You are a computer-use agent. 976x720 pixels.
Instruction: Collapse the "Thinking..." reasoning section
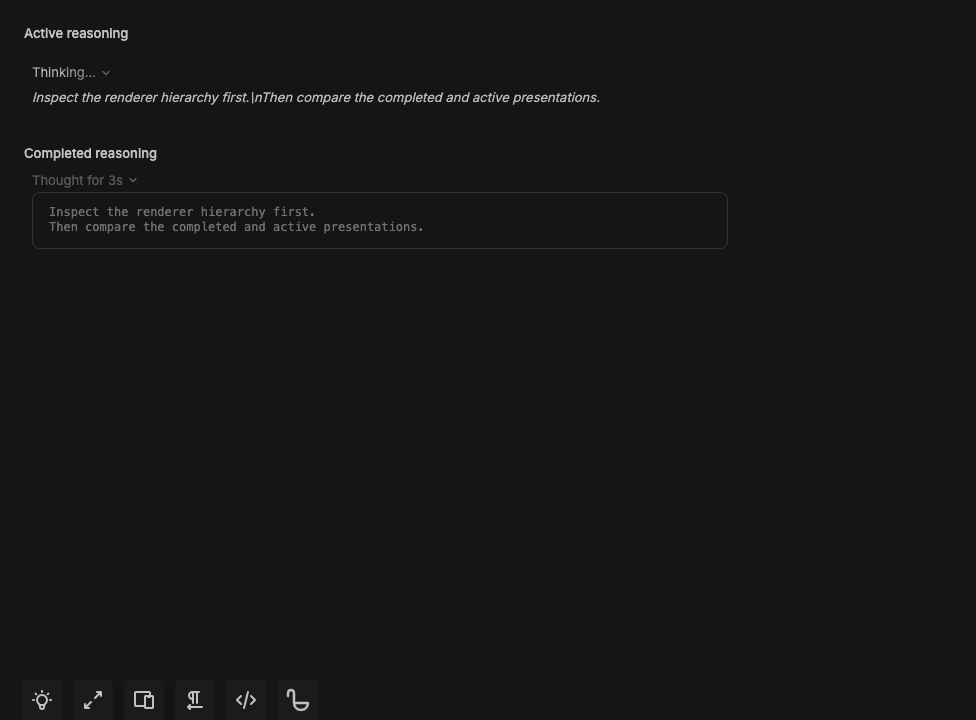[71, 73]
